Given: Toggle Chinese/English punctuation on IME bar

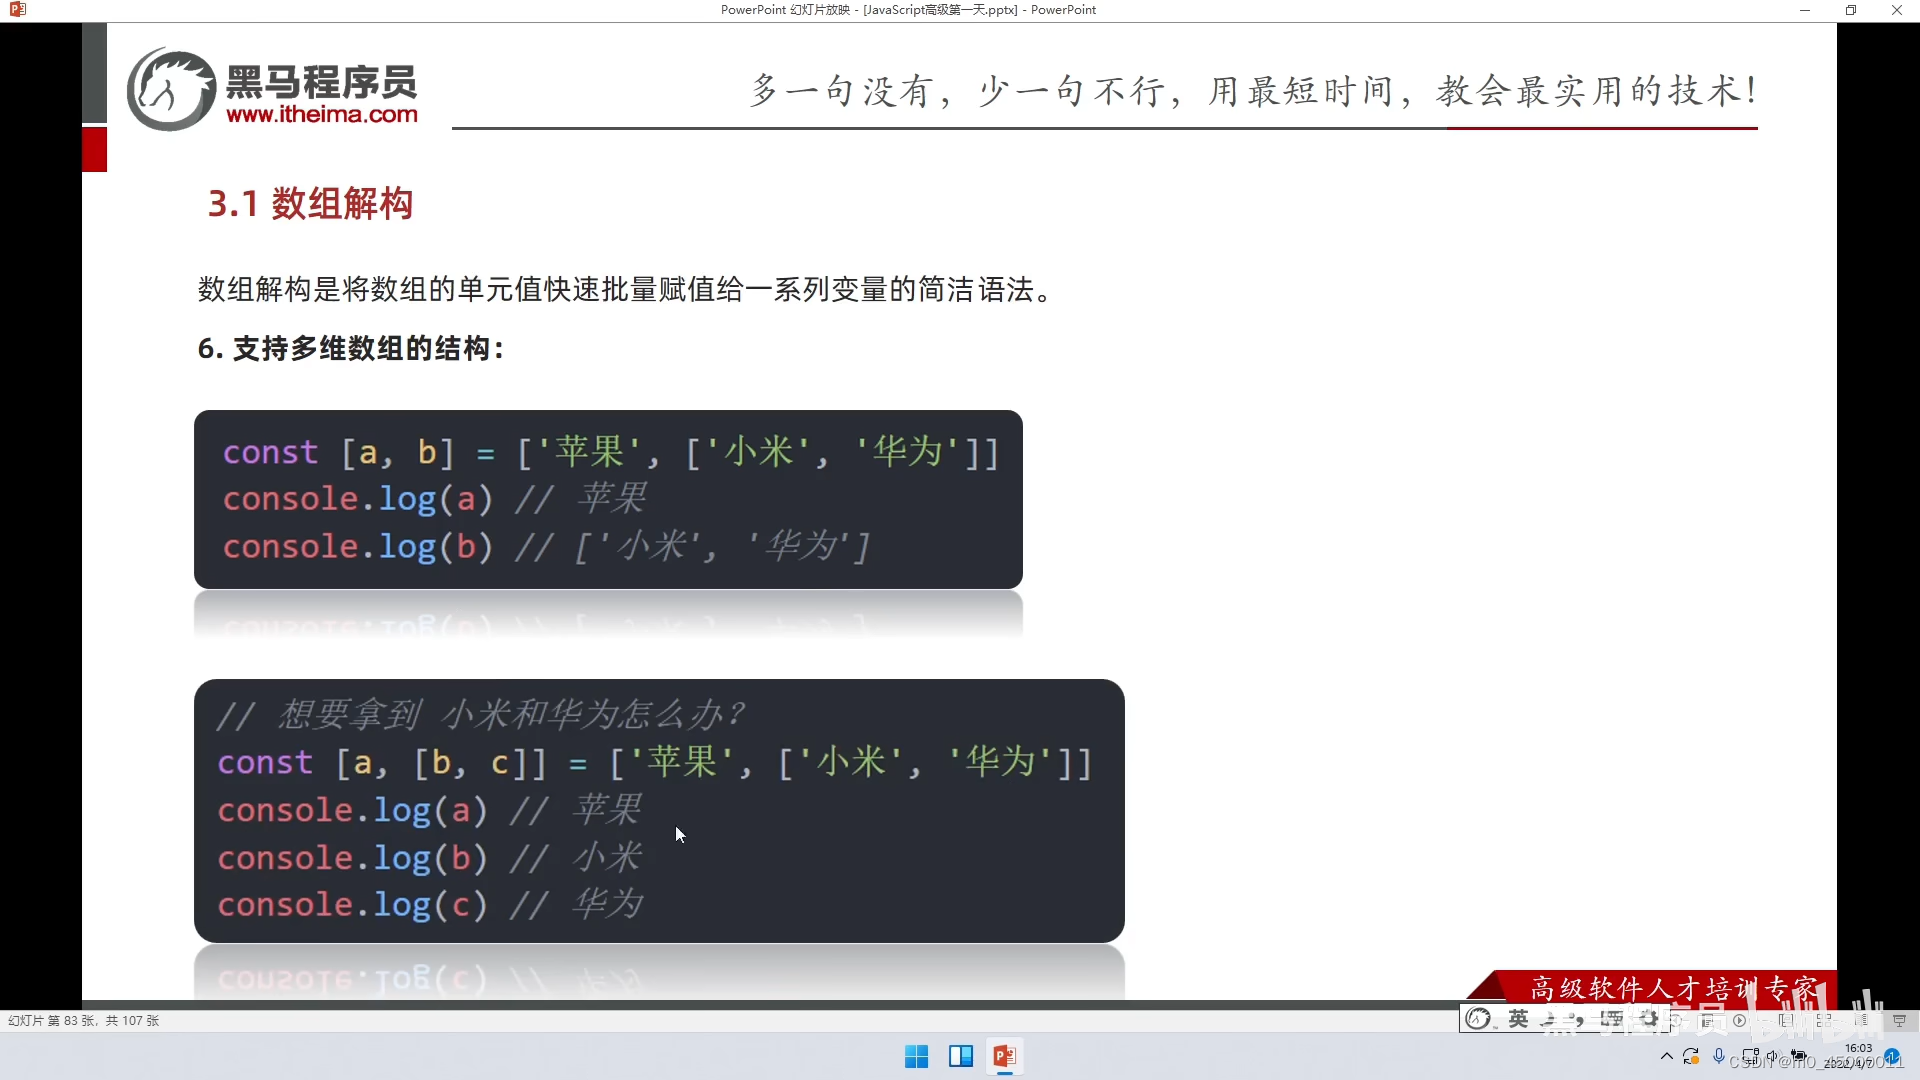Looking at the screenshot, I should 1582,1019.
